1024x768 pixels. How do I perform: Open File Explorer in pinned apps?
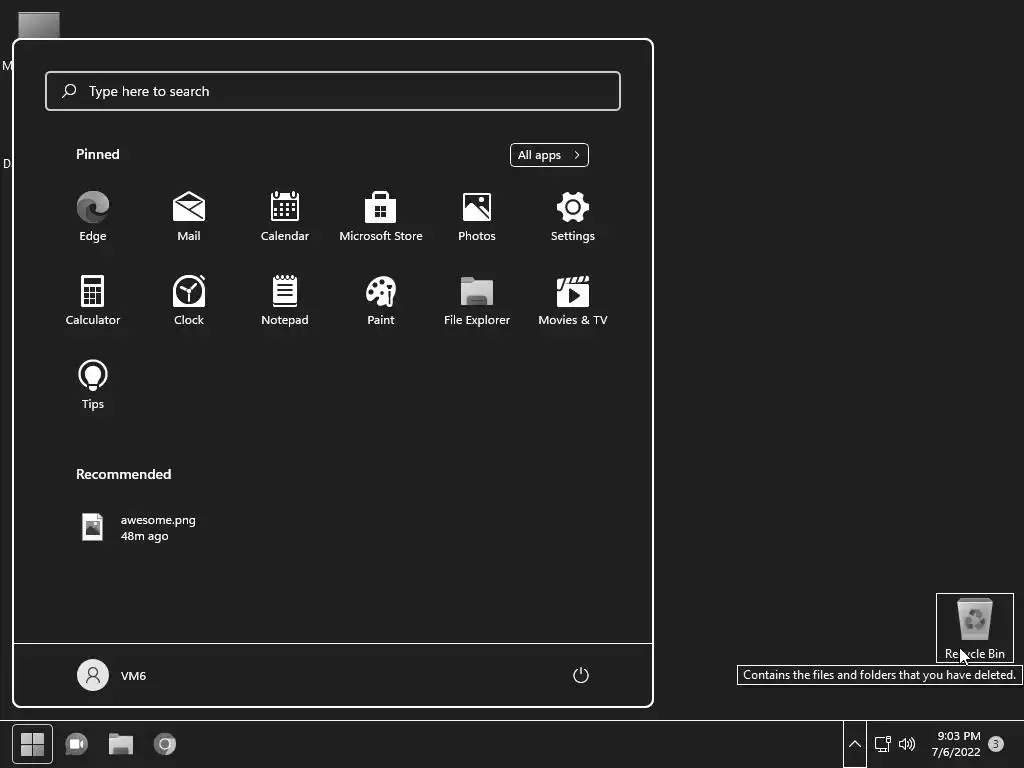pos(477,300)
